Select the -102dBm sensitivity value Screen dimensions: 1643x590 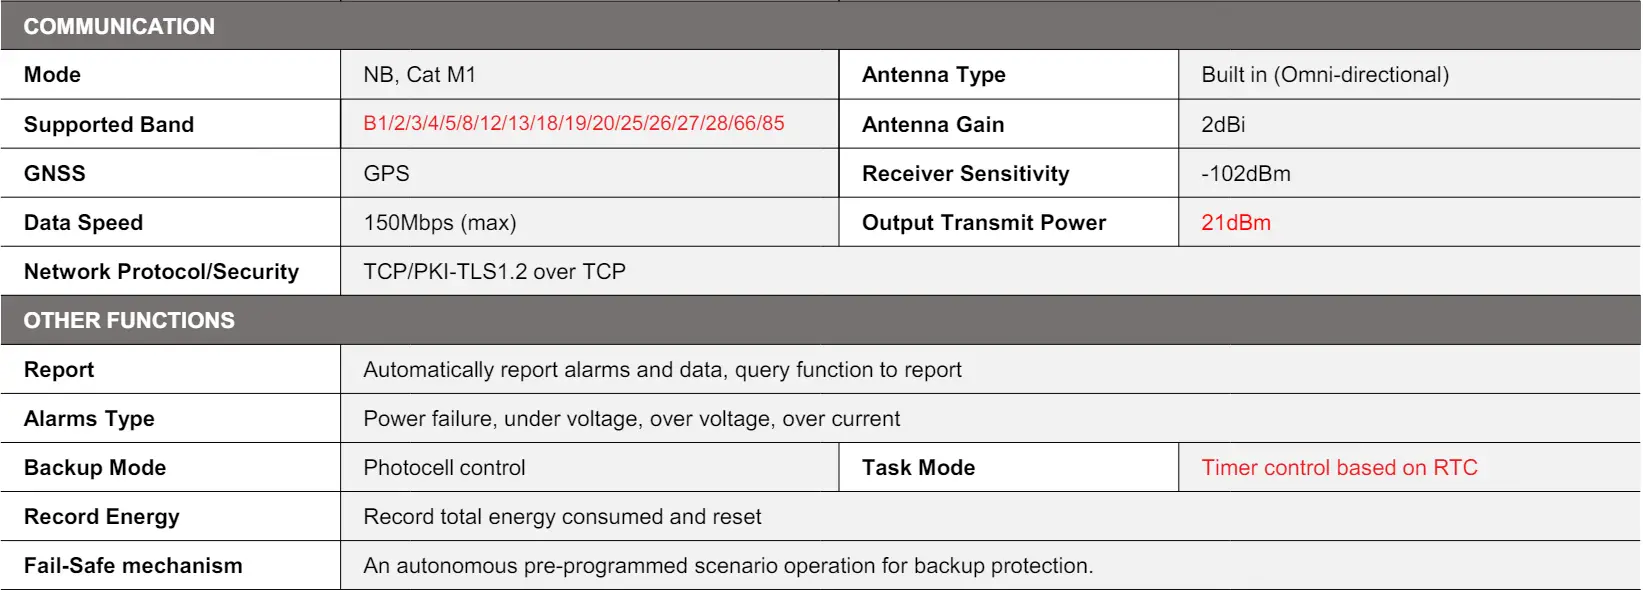[1245, 173]
